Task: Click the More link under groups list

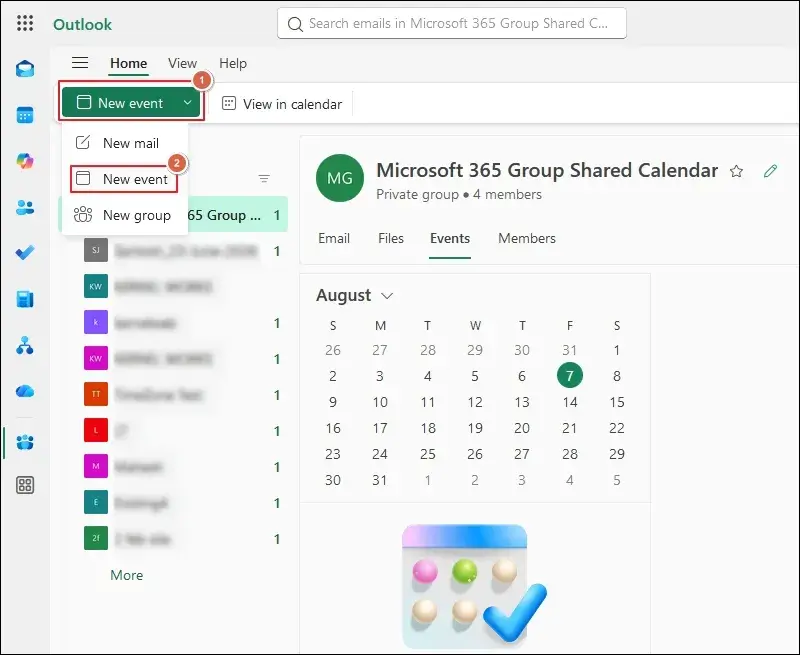Action: click(x=127, y=575)
